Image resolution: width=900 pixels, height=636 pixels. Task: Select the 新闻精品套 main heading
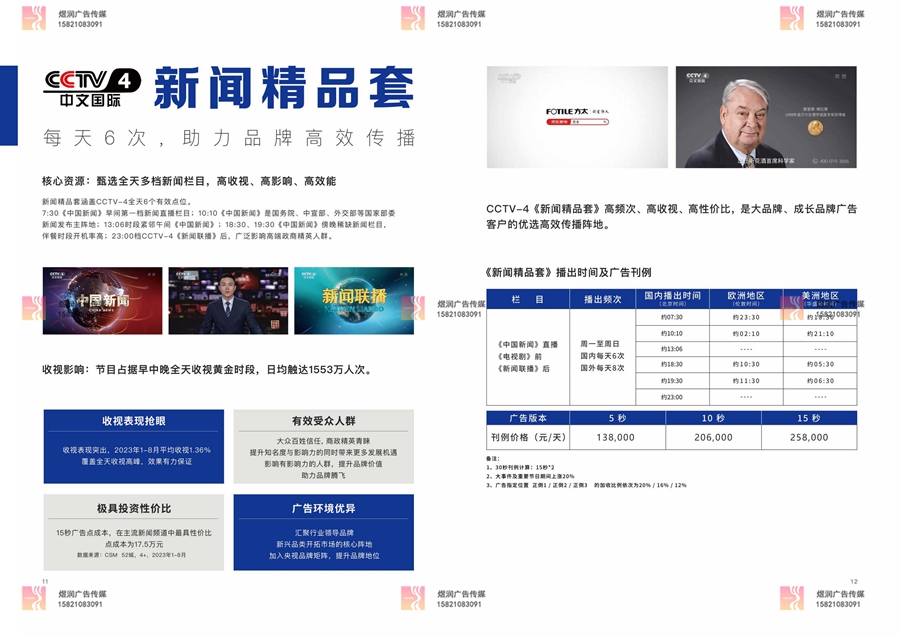[284, 87]
